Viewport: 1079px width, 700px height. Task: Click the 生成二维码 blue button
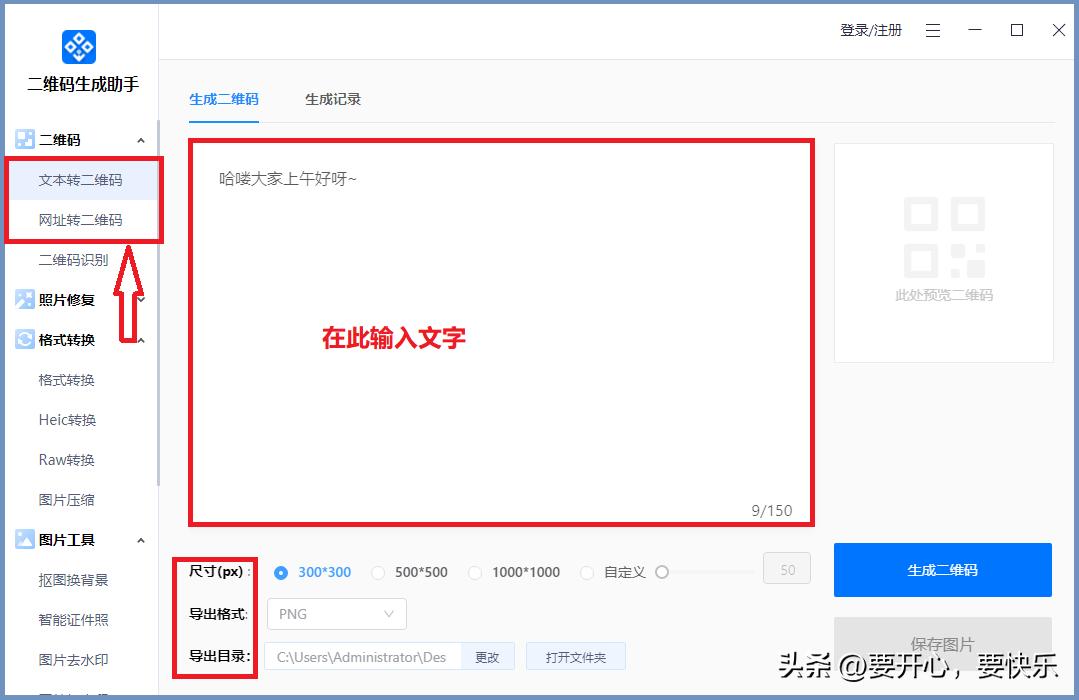(x=941, y=570)
